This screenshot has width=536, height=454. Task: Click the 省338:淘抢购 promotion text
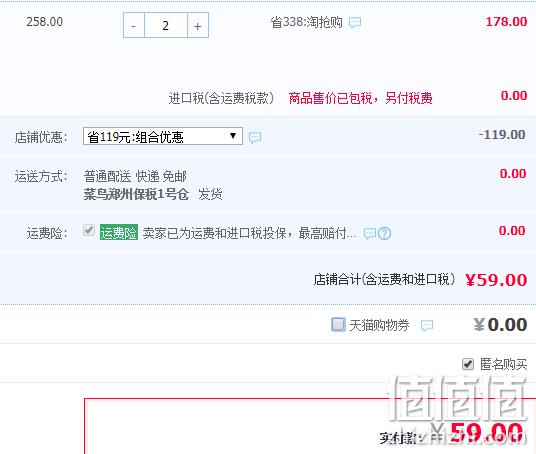(x=306, y=23)
